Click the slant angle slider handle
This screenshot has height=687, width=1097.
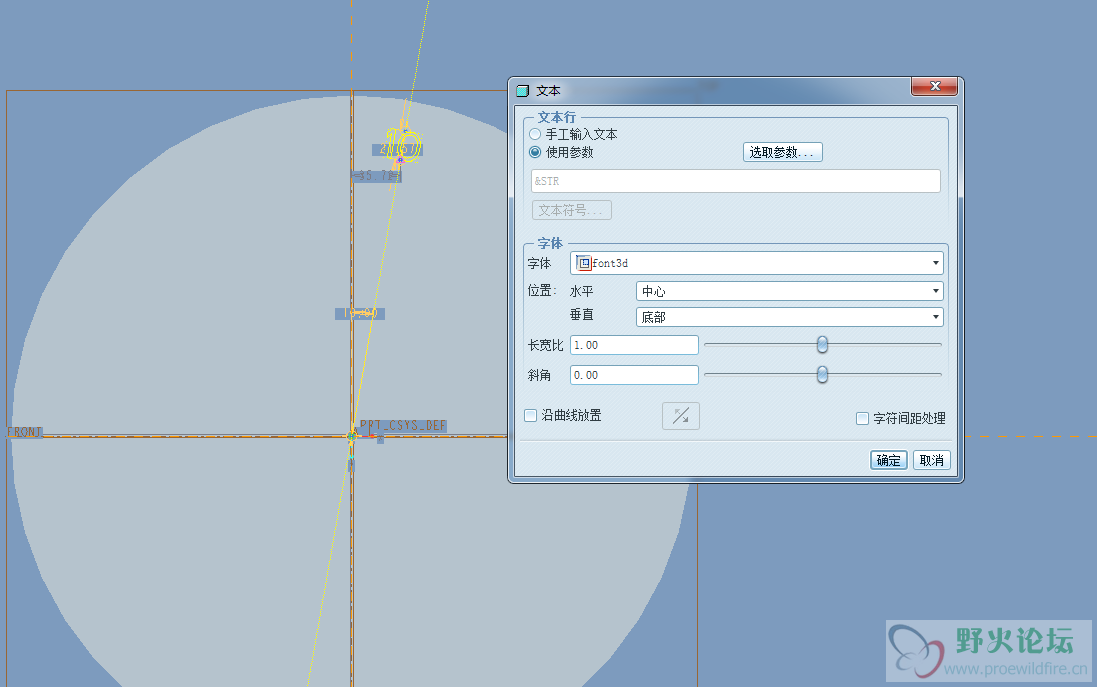click(823, 374)
